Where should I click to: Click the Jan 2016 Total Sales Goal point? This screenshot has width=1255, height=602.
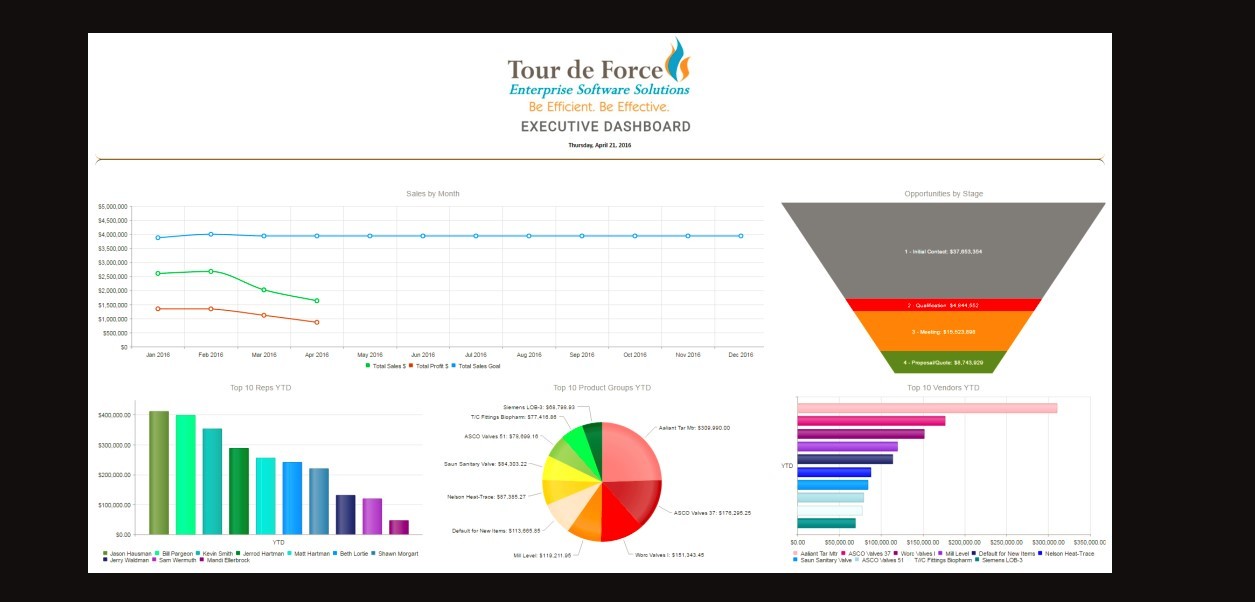158,238
